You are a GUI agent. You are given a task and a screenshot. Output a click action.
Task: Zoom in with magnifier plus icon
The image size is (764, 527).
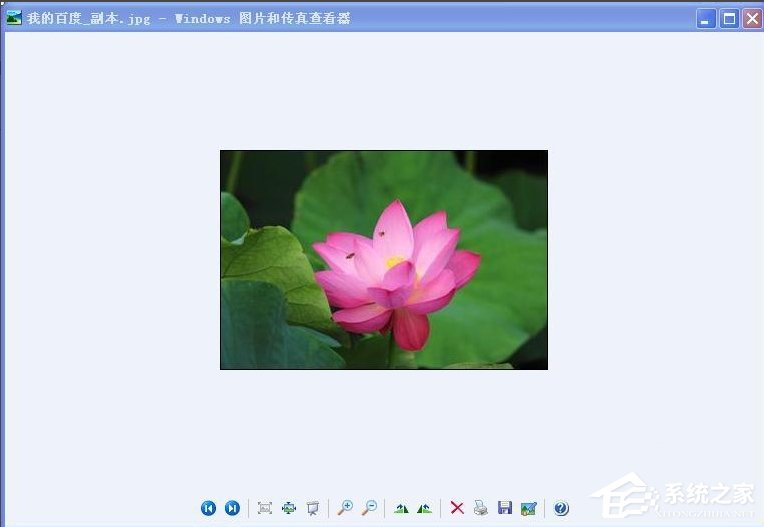(x=345, y=508)
